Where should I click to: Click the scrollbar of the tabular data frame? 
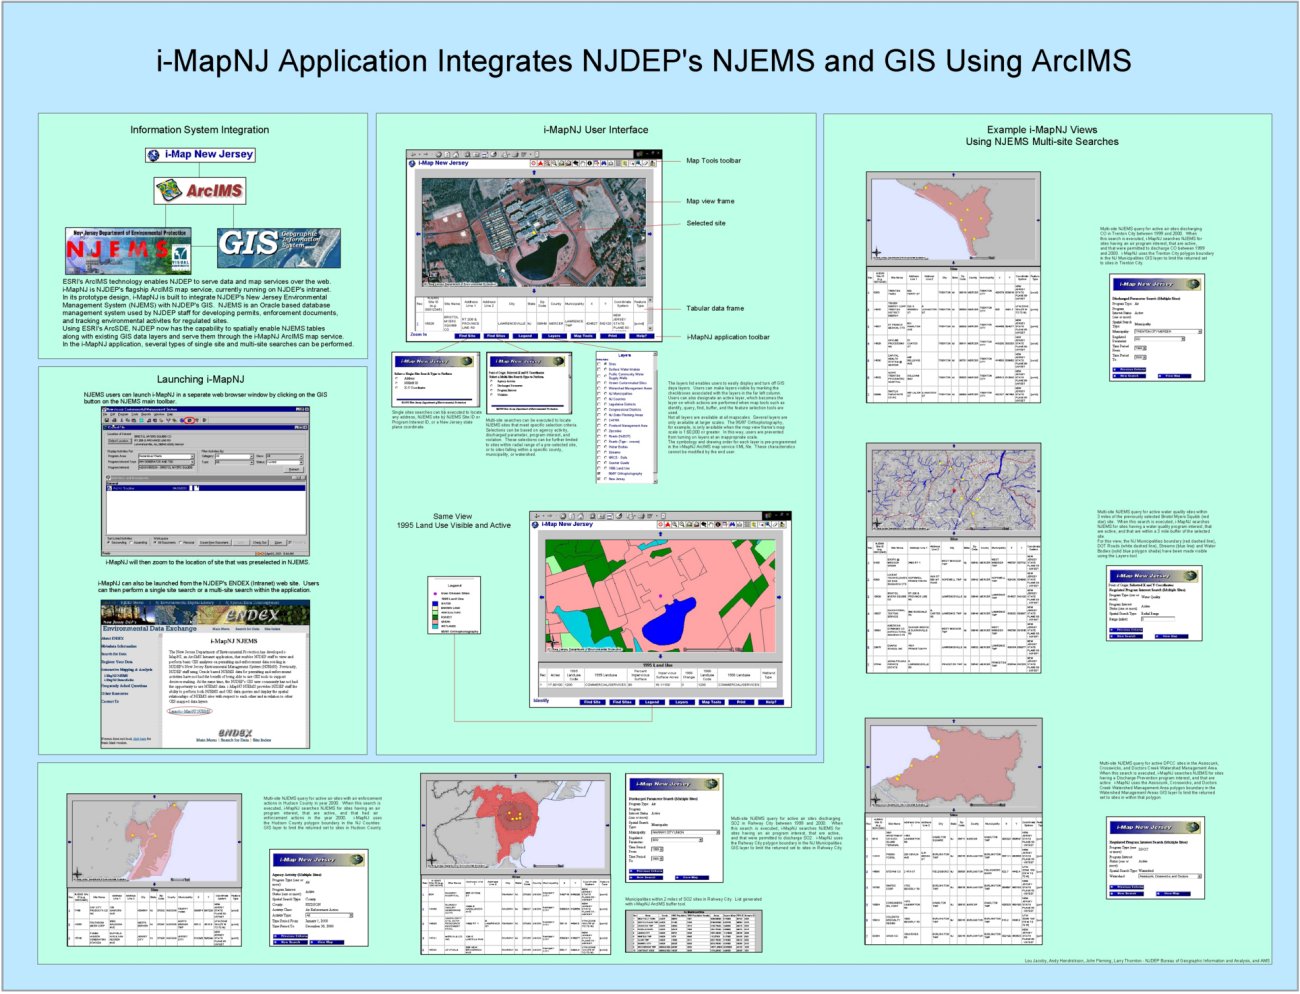[650, 310]
